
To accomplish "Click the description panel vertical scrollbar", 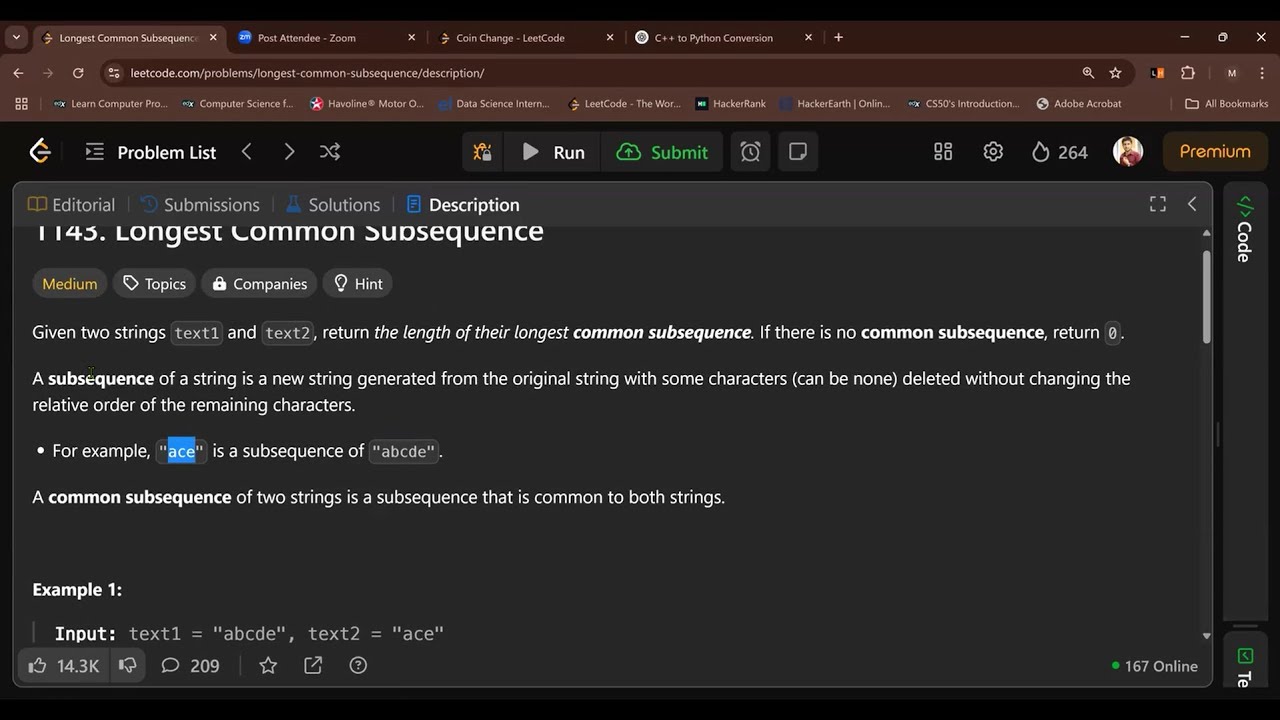I will pyautogui.click(x=1206, y=295).
